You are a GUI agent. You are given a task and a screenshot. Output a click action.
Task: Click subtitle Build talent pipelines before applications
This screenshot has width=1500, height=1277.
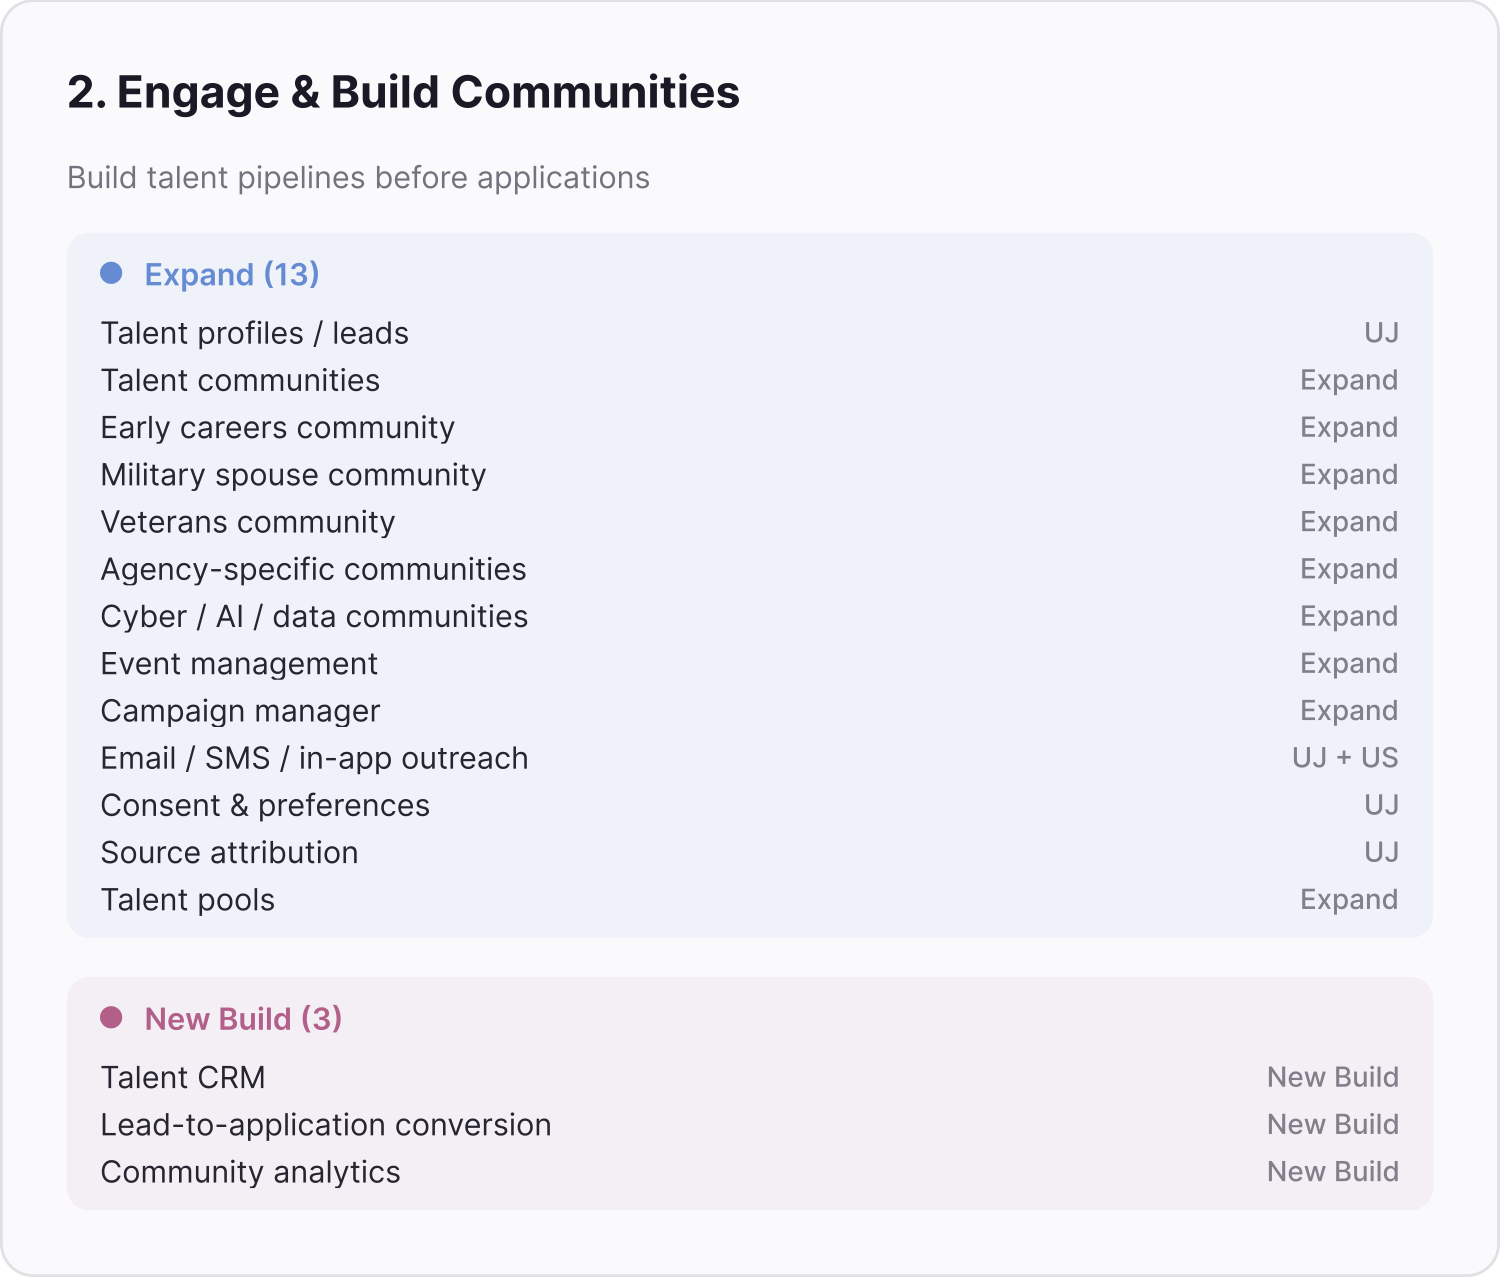359,178
